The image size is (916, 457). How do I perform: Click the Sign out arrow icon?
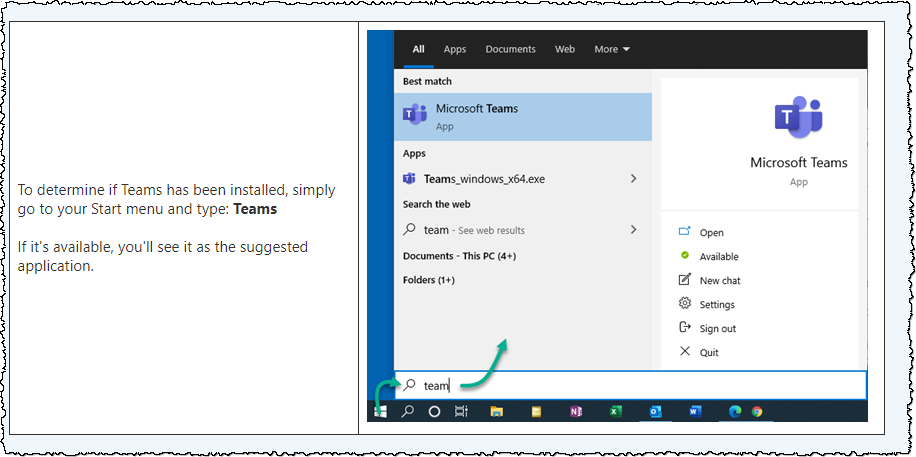(x=685, y=327)
